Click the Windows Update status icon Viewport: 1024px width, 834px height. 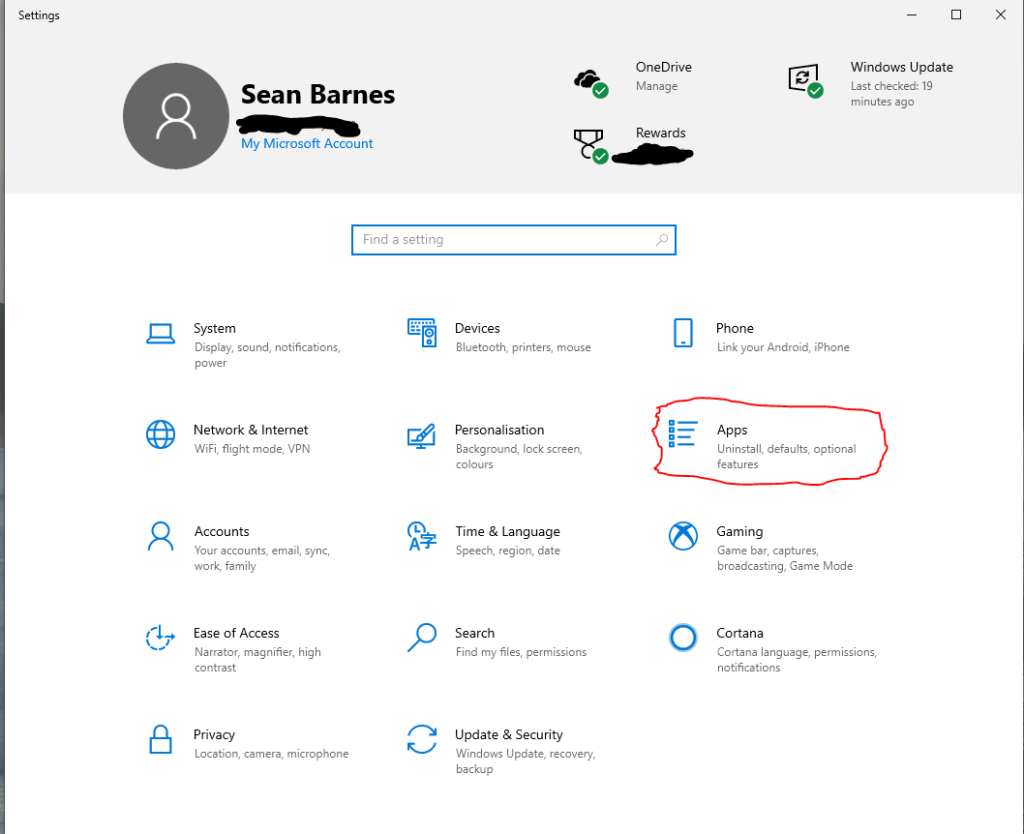pos(805,81)
